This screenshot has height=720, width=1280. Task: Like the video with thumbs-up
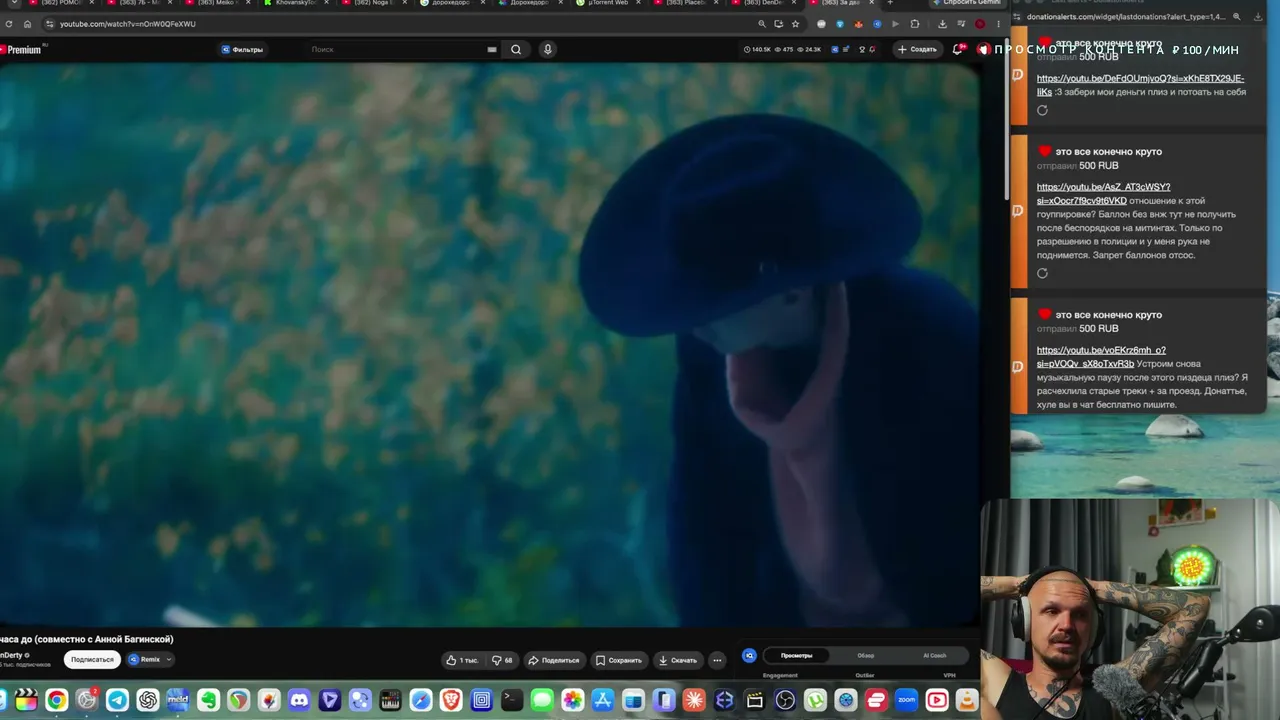click(462, 660)
